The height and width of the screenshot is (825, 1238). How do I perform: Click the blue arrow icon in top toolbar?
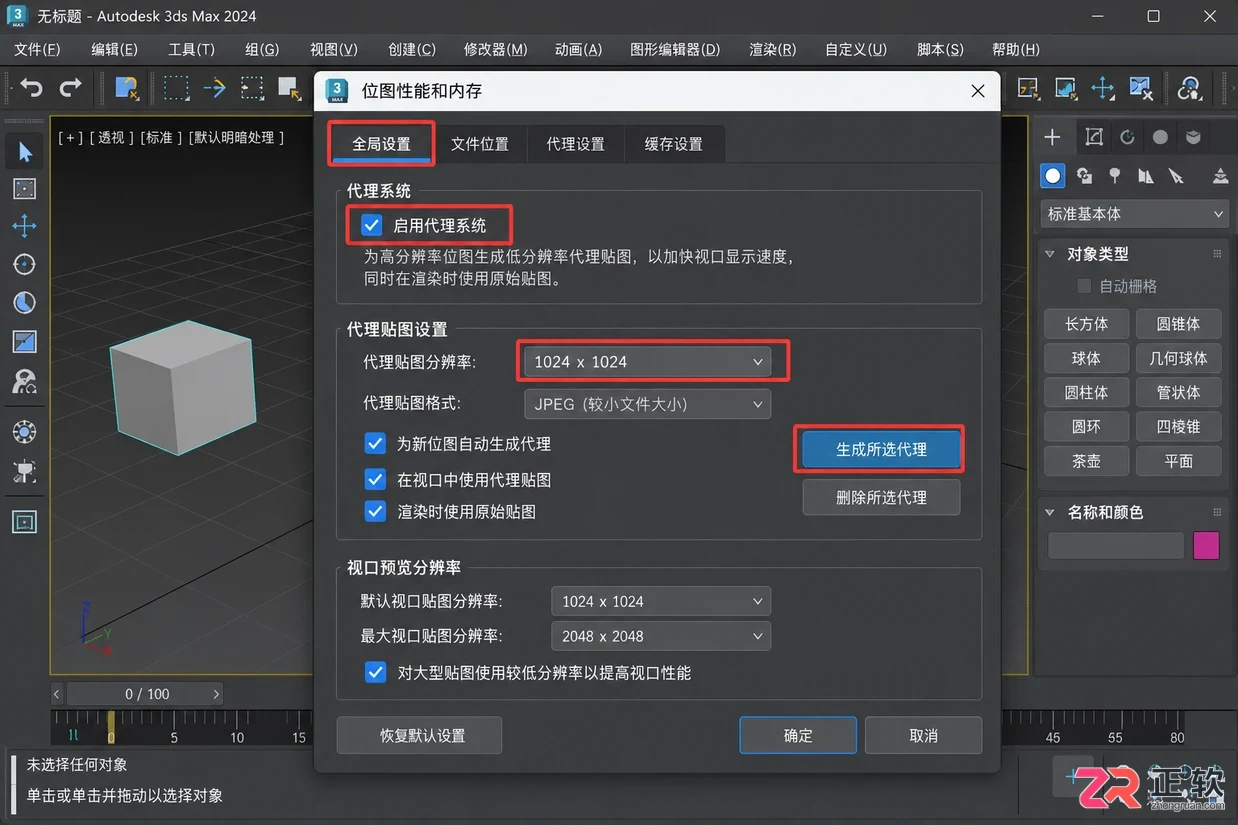214,88
